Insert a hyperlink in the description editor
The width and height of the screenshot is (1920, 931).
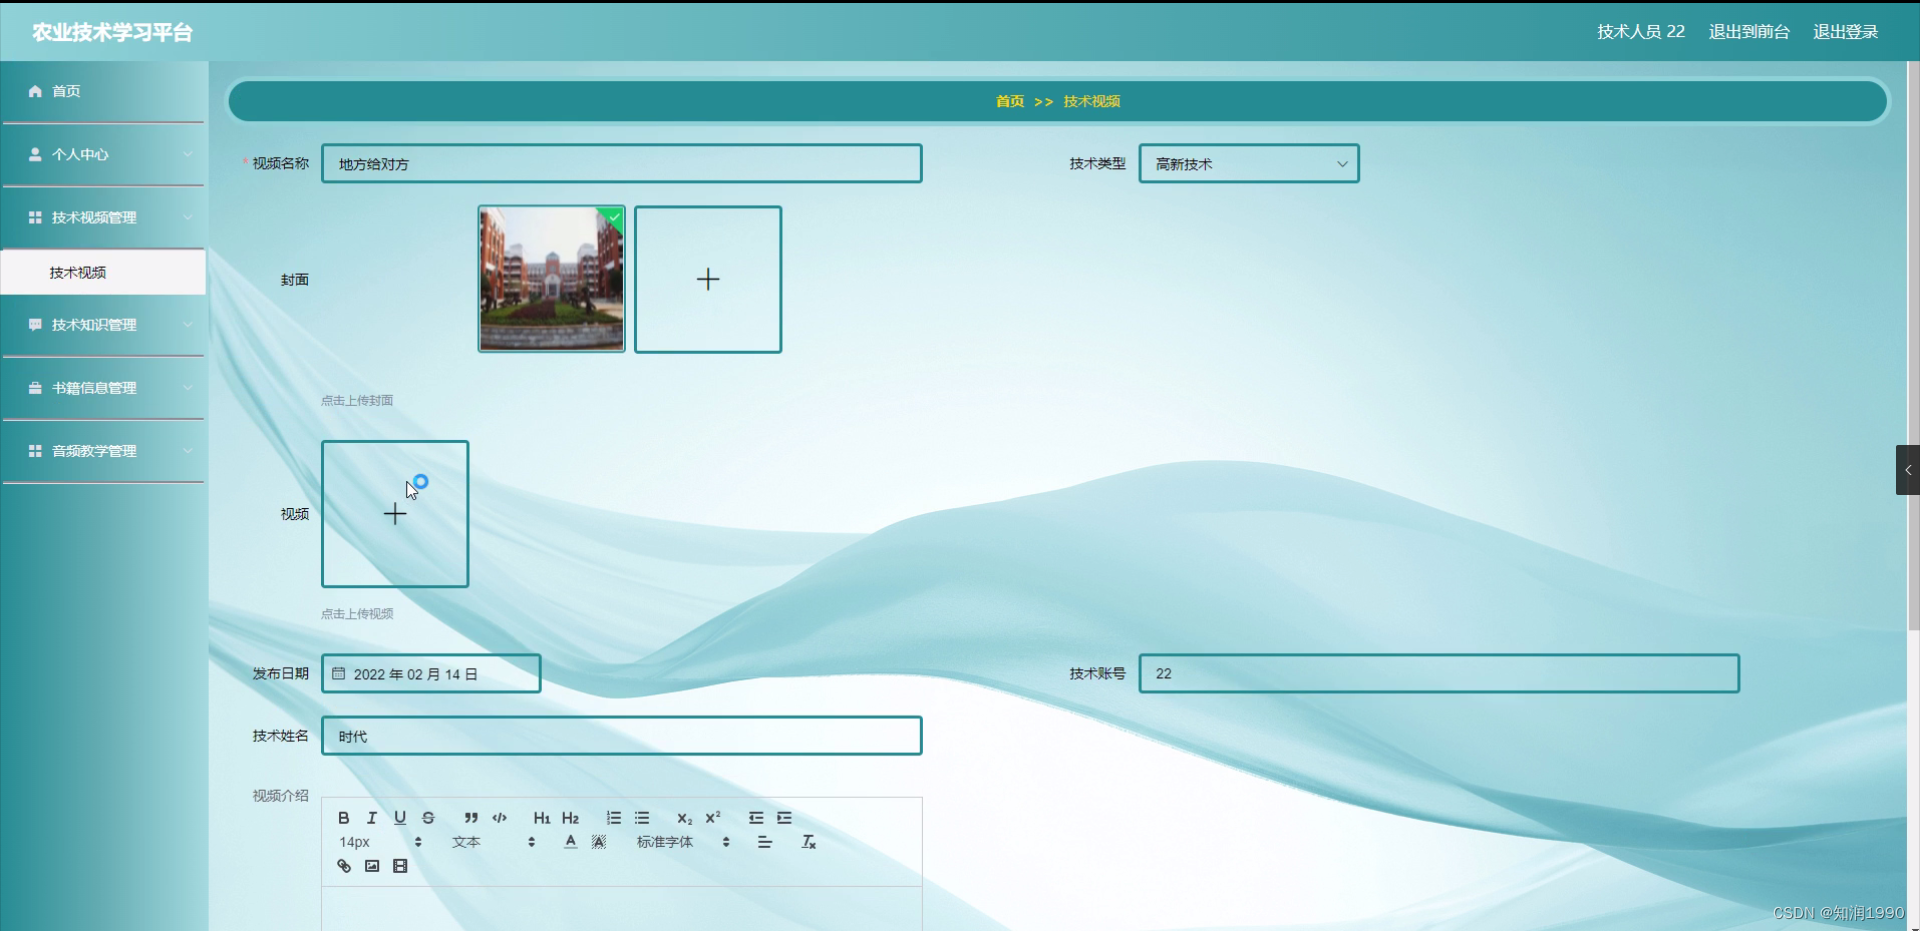344,866
